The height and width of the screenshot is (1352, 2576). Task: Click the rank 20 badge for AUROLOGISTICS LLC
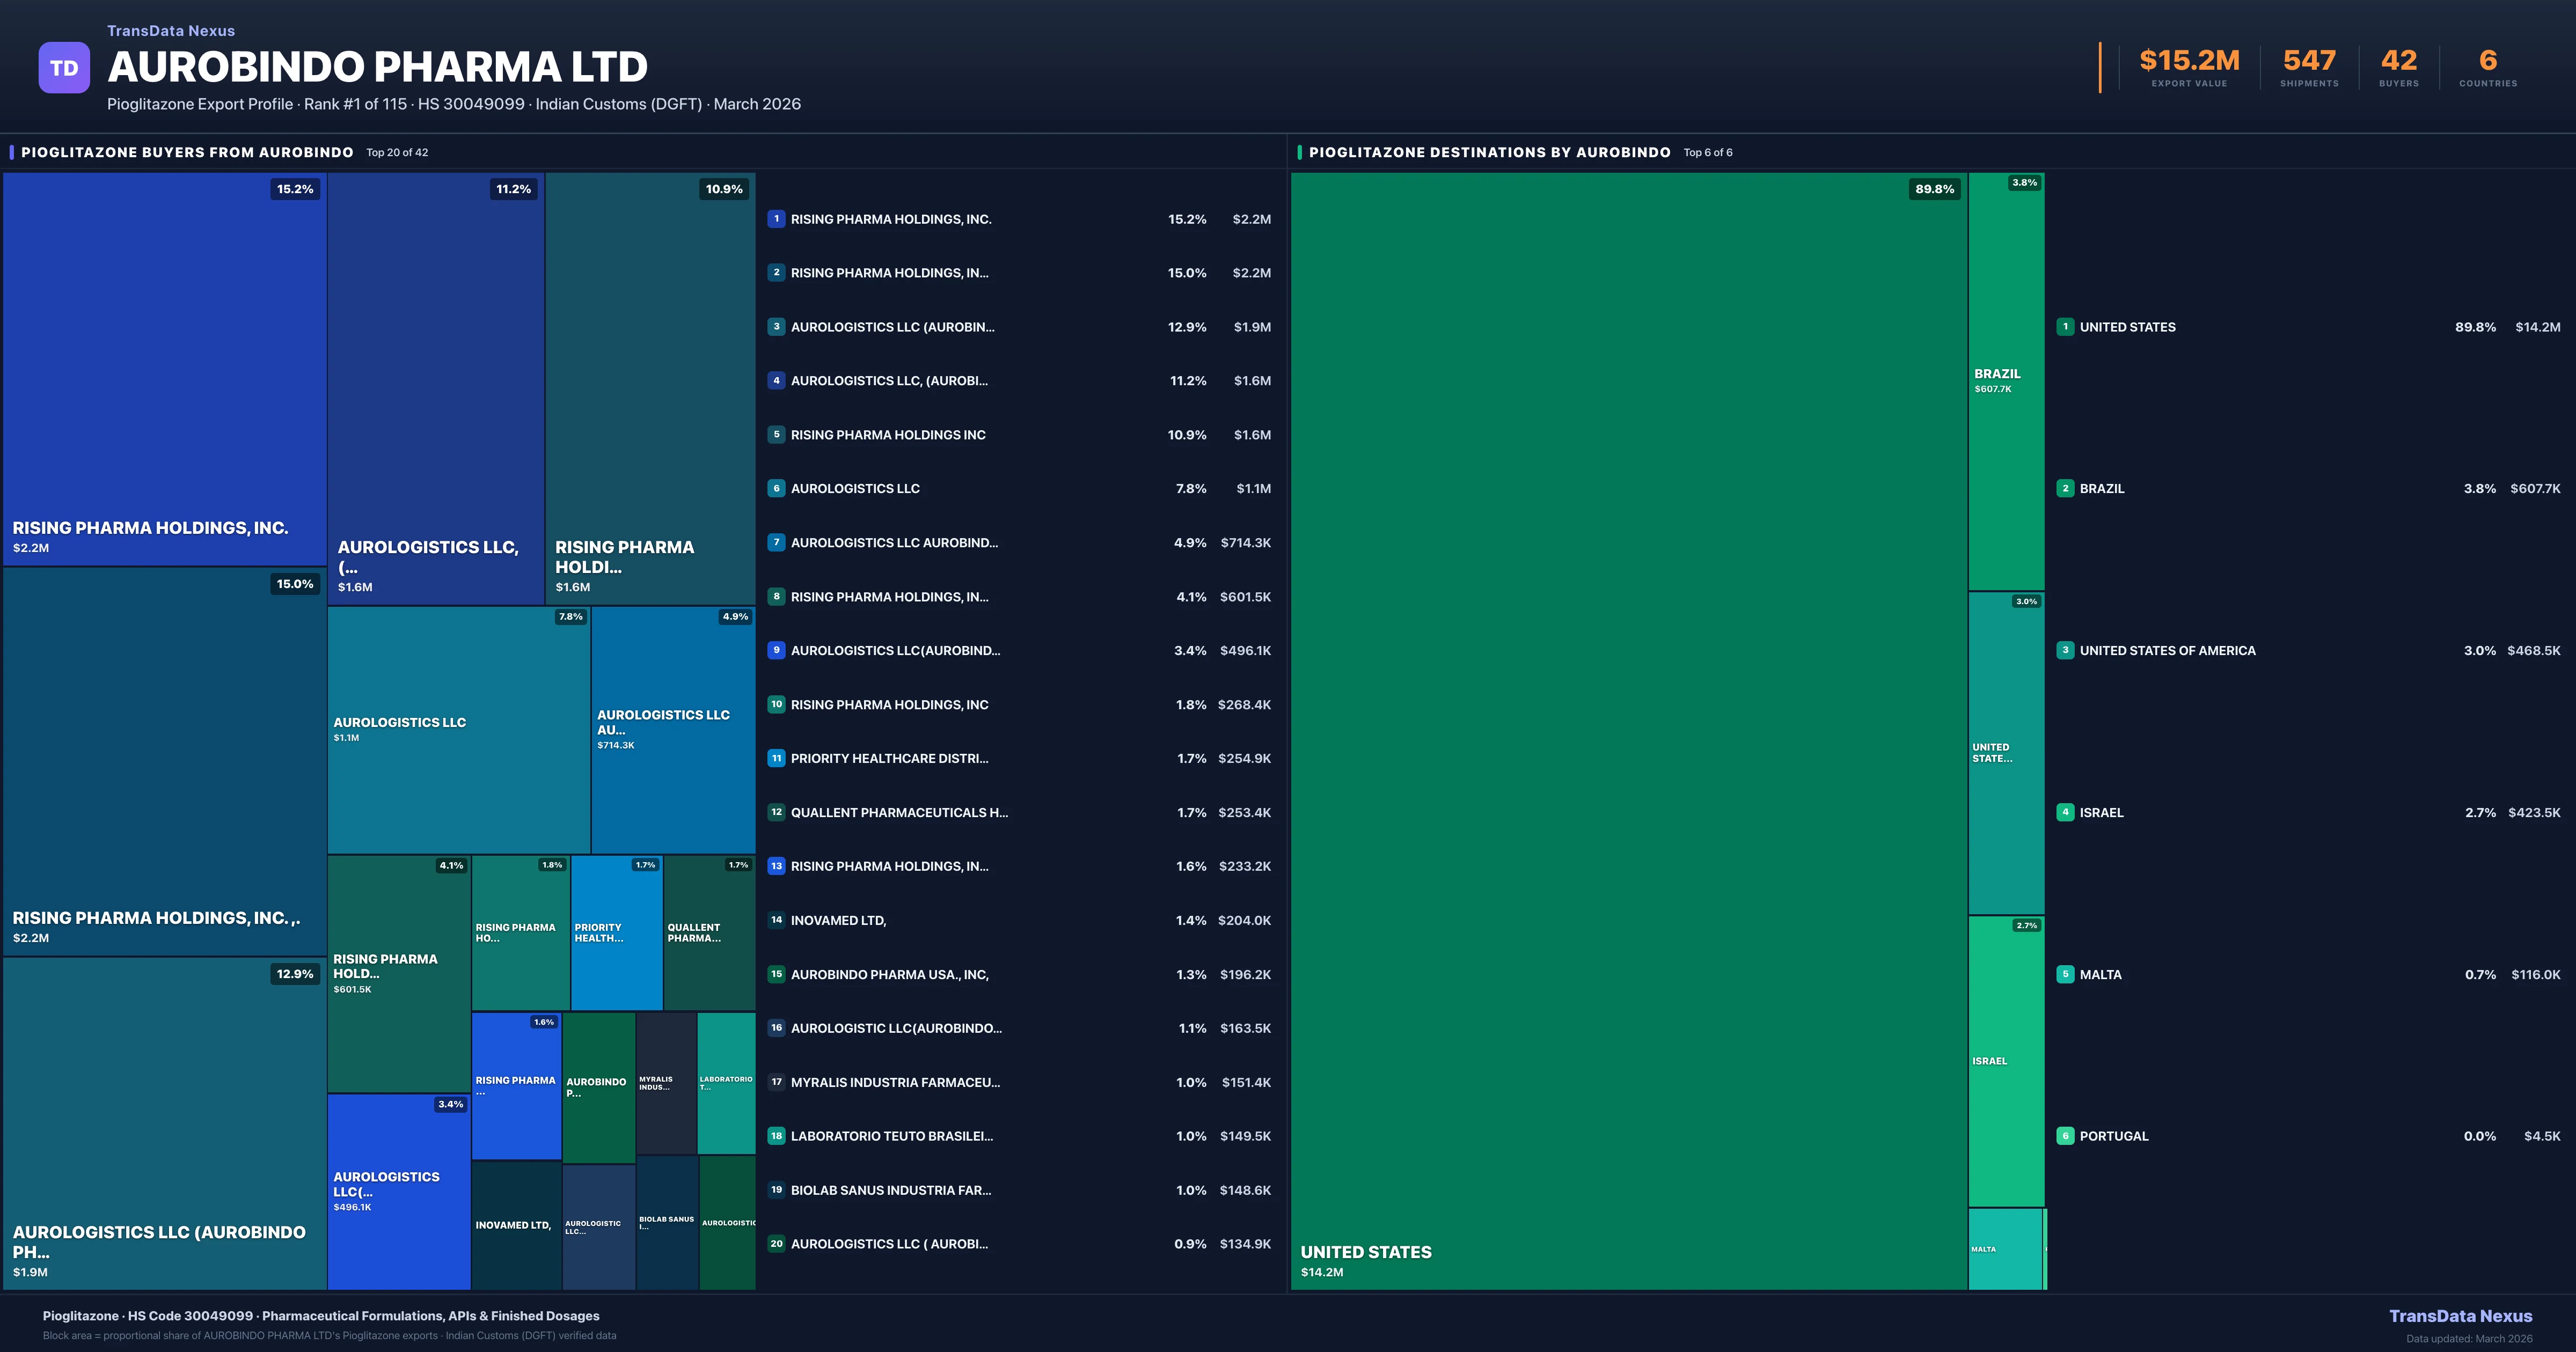point(777,1244)
